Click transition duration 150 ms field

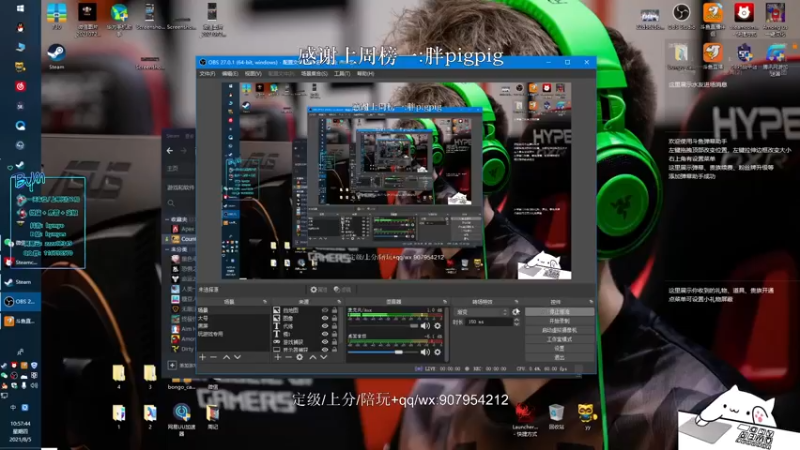pyautogui.click(x=489, y=322)
